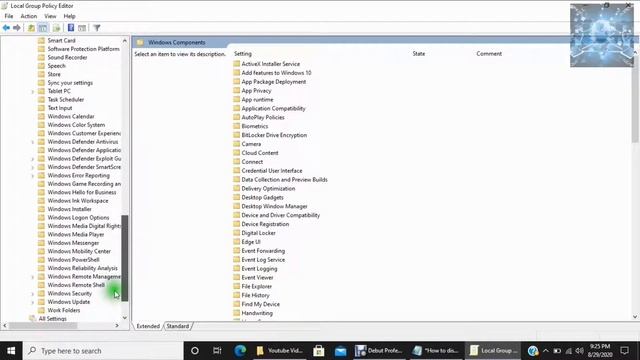
Task: Click the Back arrow toolbar icon
Action: [6, 28]
